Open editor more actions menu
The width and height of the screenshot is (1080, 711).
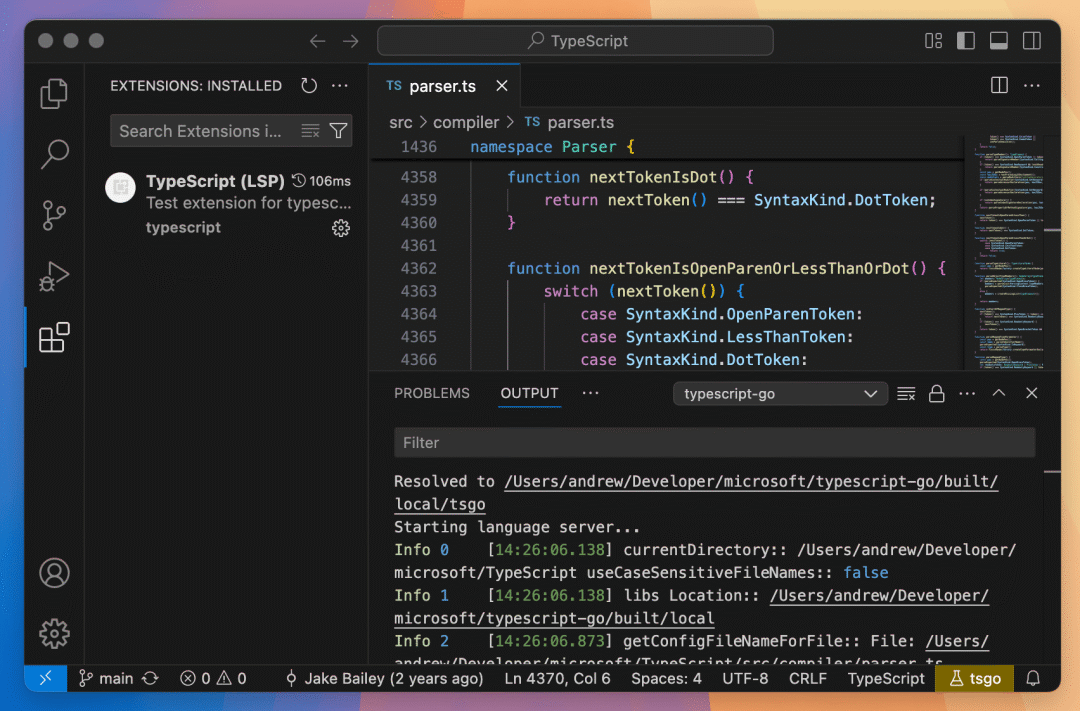[x=1032, y=85]
